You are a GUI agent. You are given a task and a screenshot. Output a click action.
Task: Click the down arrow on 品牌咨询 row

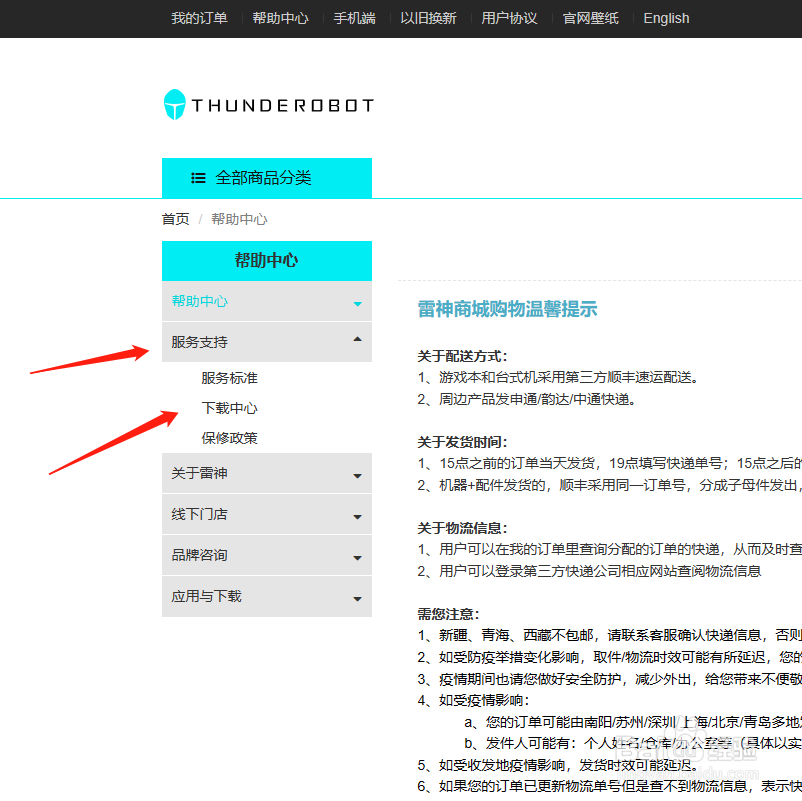coord(358,558)
